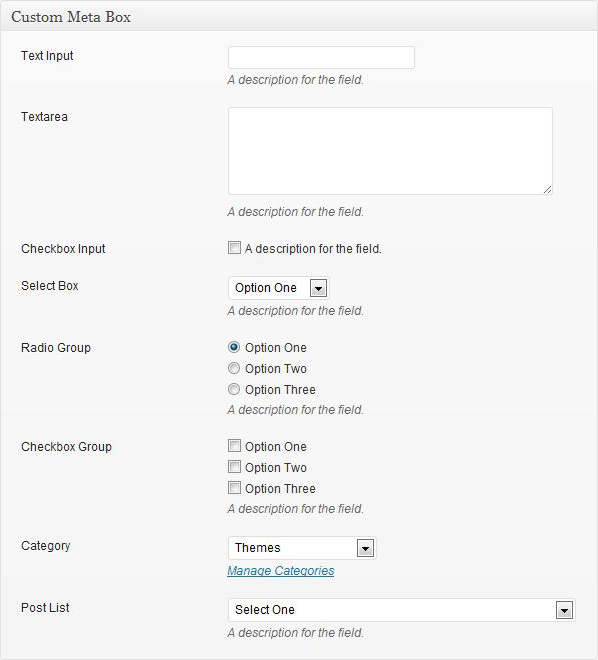Image resolution: width=598 pixels, height=660 pixels.
Task: Click the Select One post list box
Action: (x=401, y=610)
